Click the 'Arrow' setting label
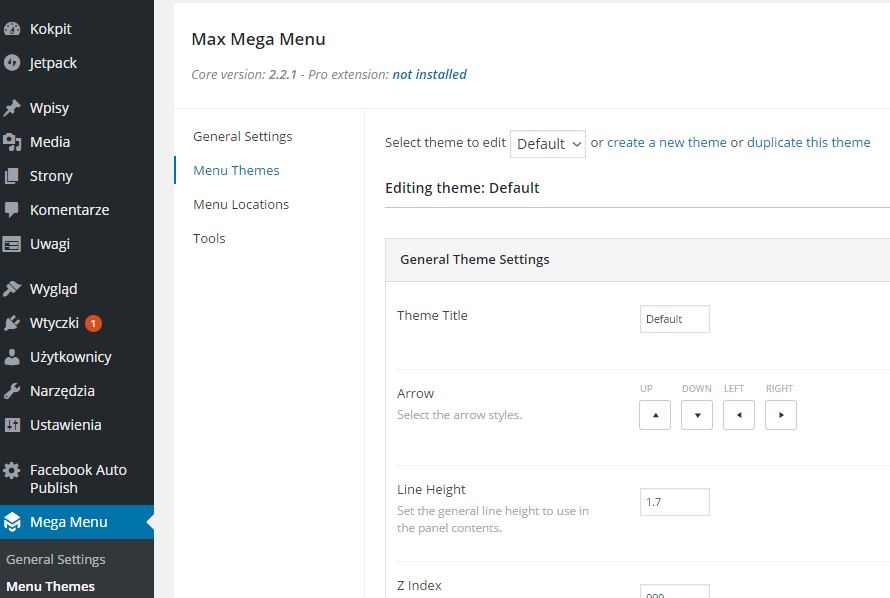This screenshot has width=890, height=598. [x=415, y=394]
